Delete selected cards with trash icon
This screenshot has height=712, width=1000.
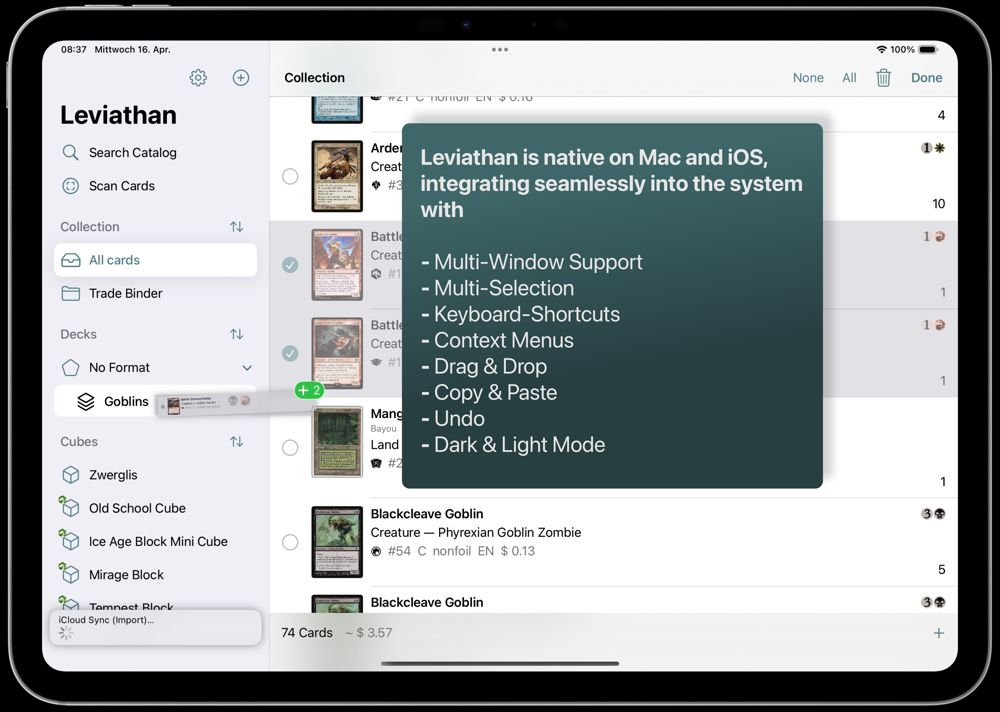(883, 78)
